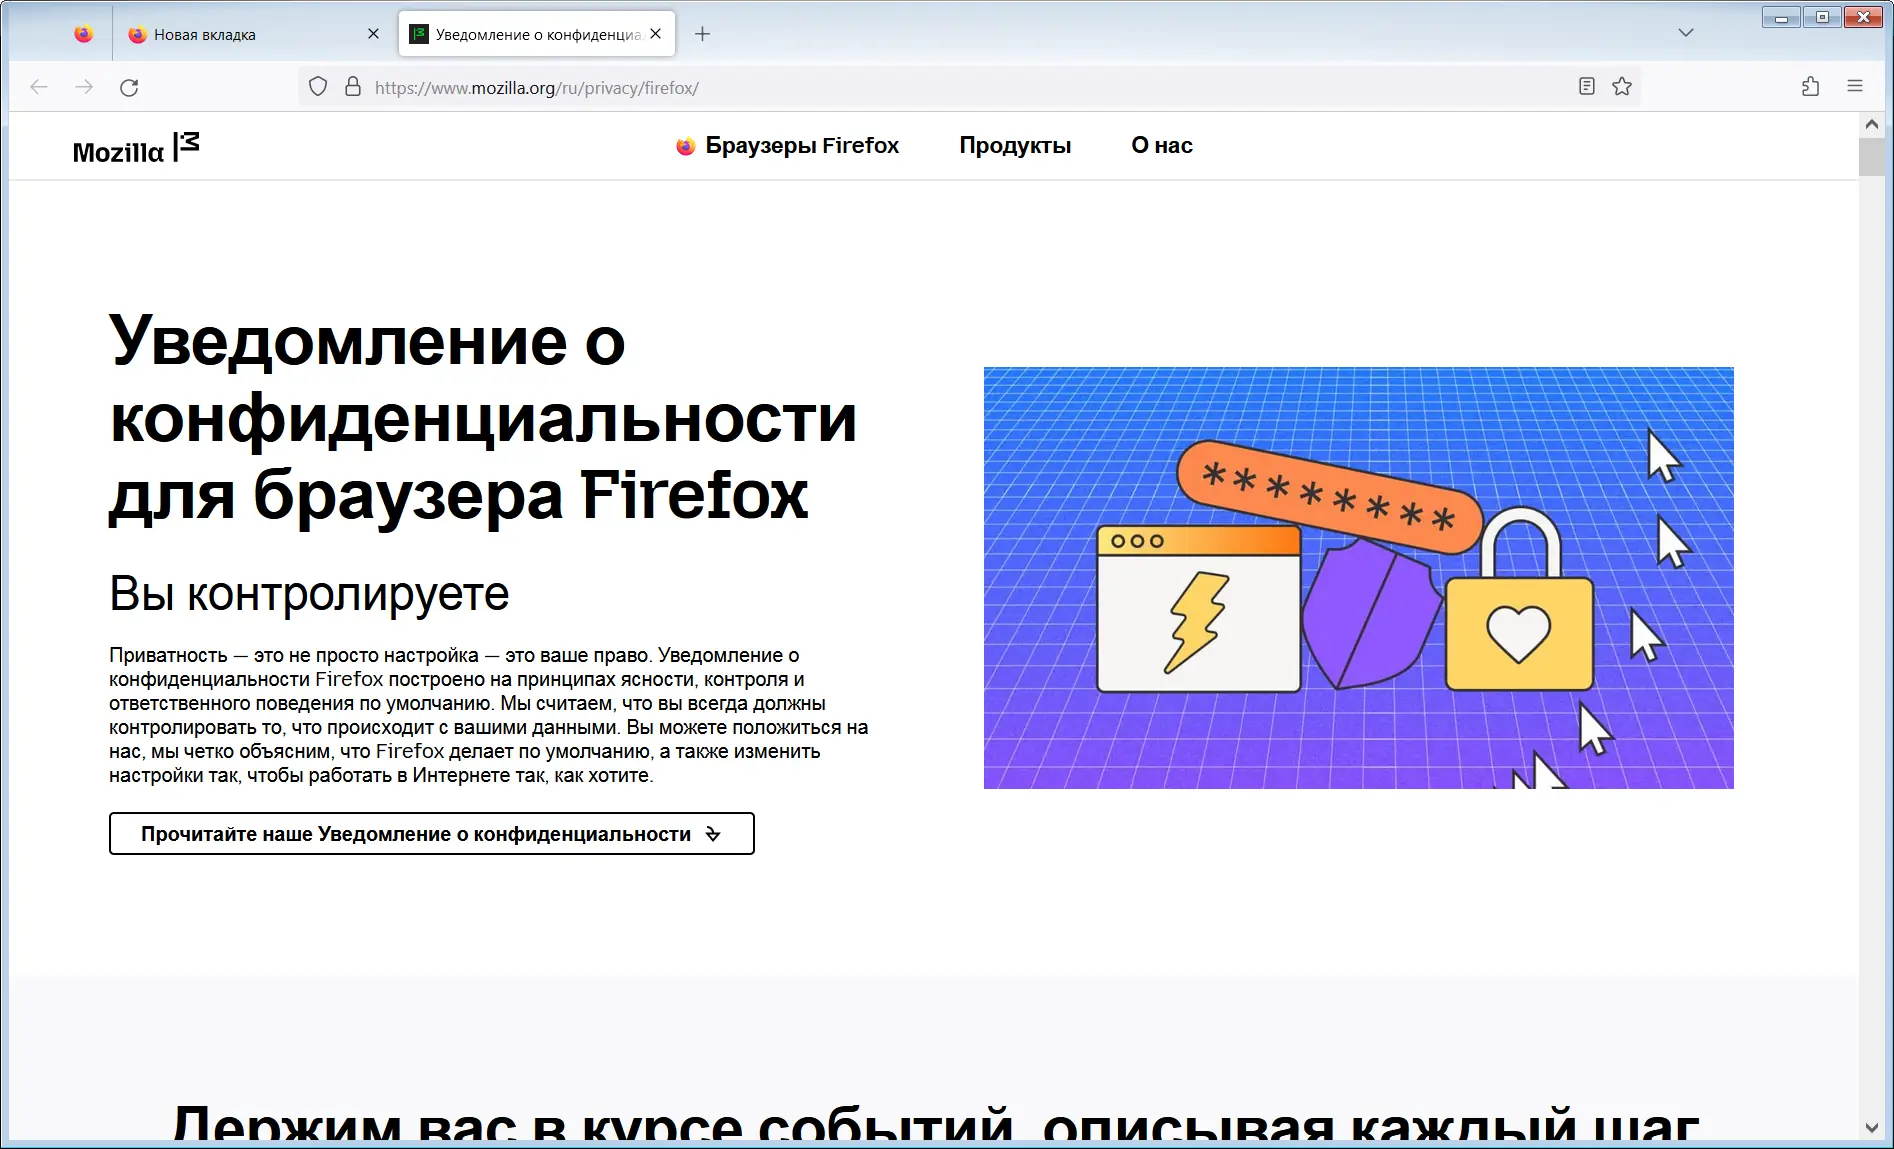The image size is (1894, 1149).
Task: Show site security padlock information
Action: click(353, 87)
